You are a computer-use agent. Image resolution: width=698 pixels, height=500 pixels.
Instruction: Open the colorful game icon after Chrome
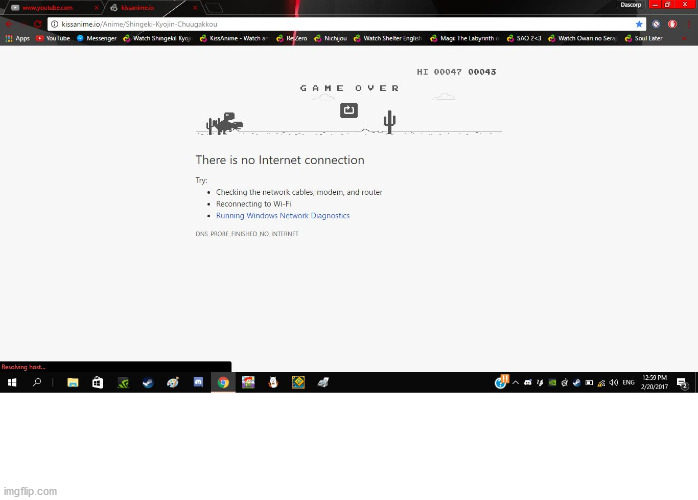[x=248, y=382]
